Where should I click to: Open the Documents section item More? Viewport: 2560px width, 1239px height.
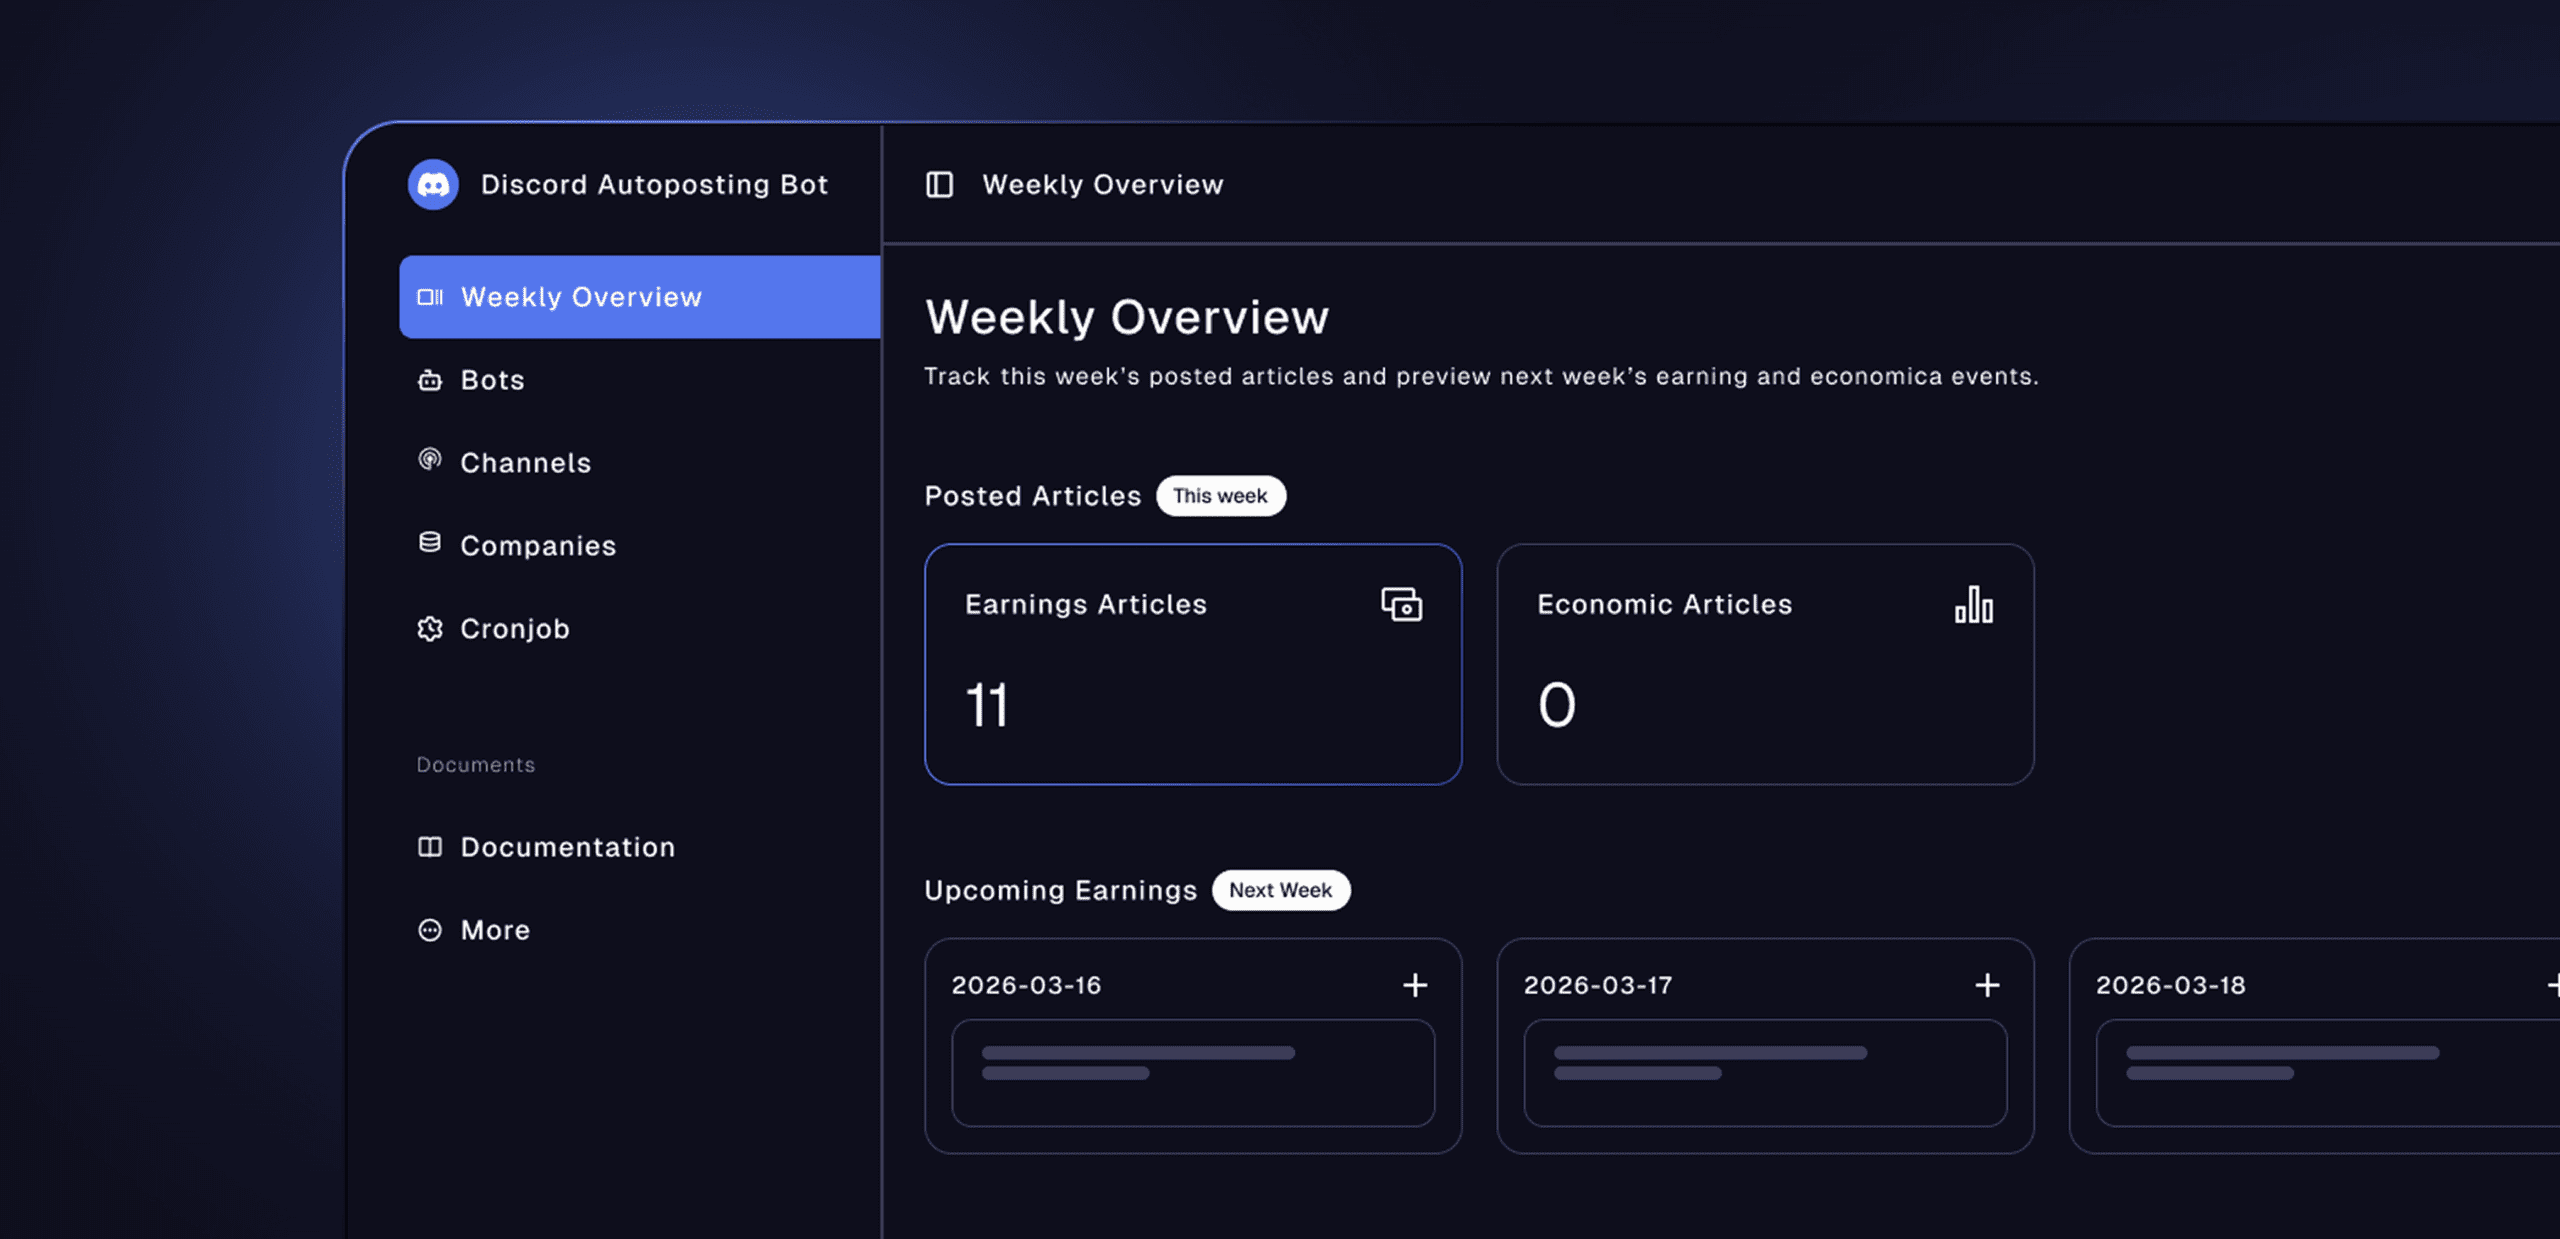coord(495,930)
